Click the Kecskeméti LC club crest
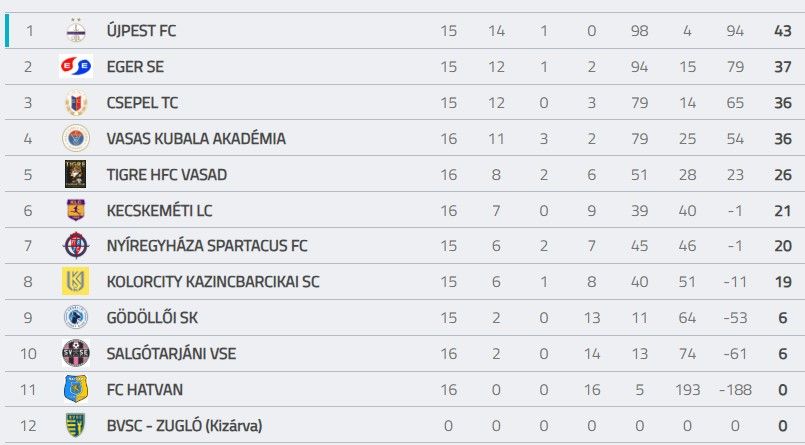The width and height of the screenshot is (805, 445). (76, 210)
